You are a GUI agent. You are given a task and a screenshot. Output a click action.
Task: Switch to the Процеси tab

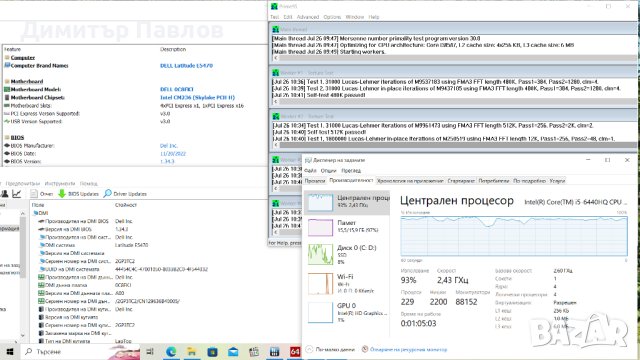315,181
